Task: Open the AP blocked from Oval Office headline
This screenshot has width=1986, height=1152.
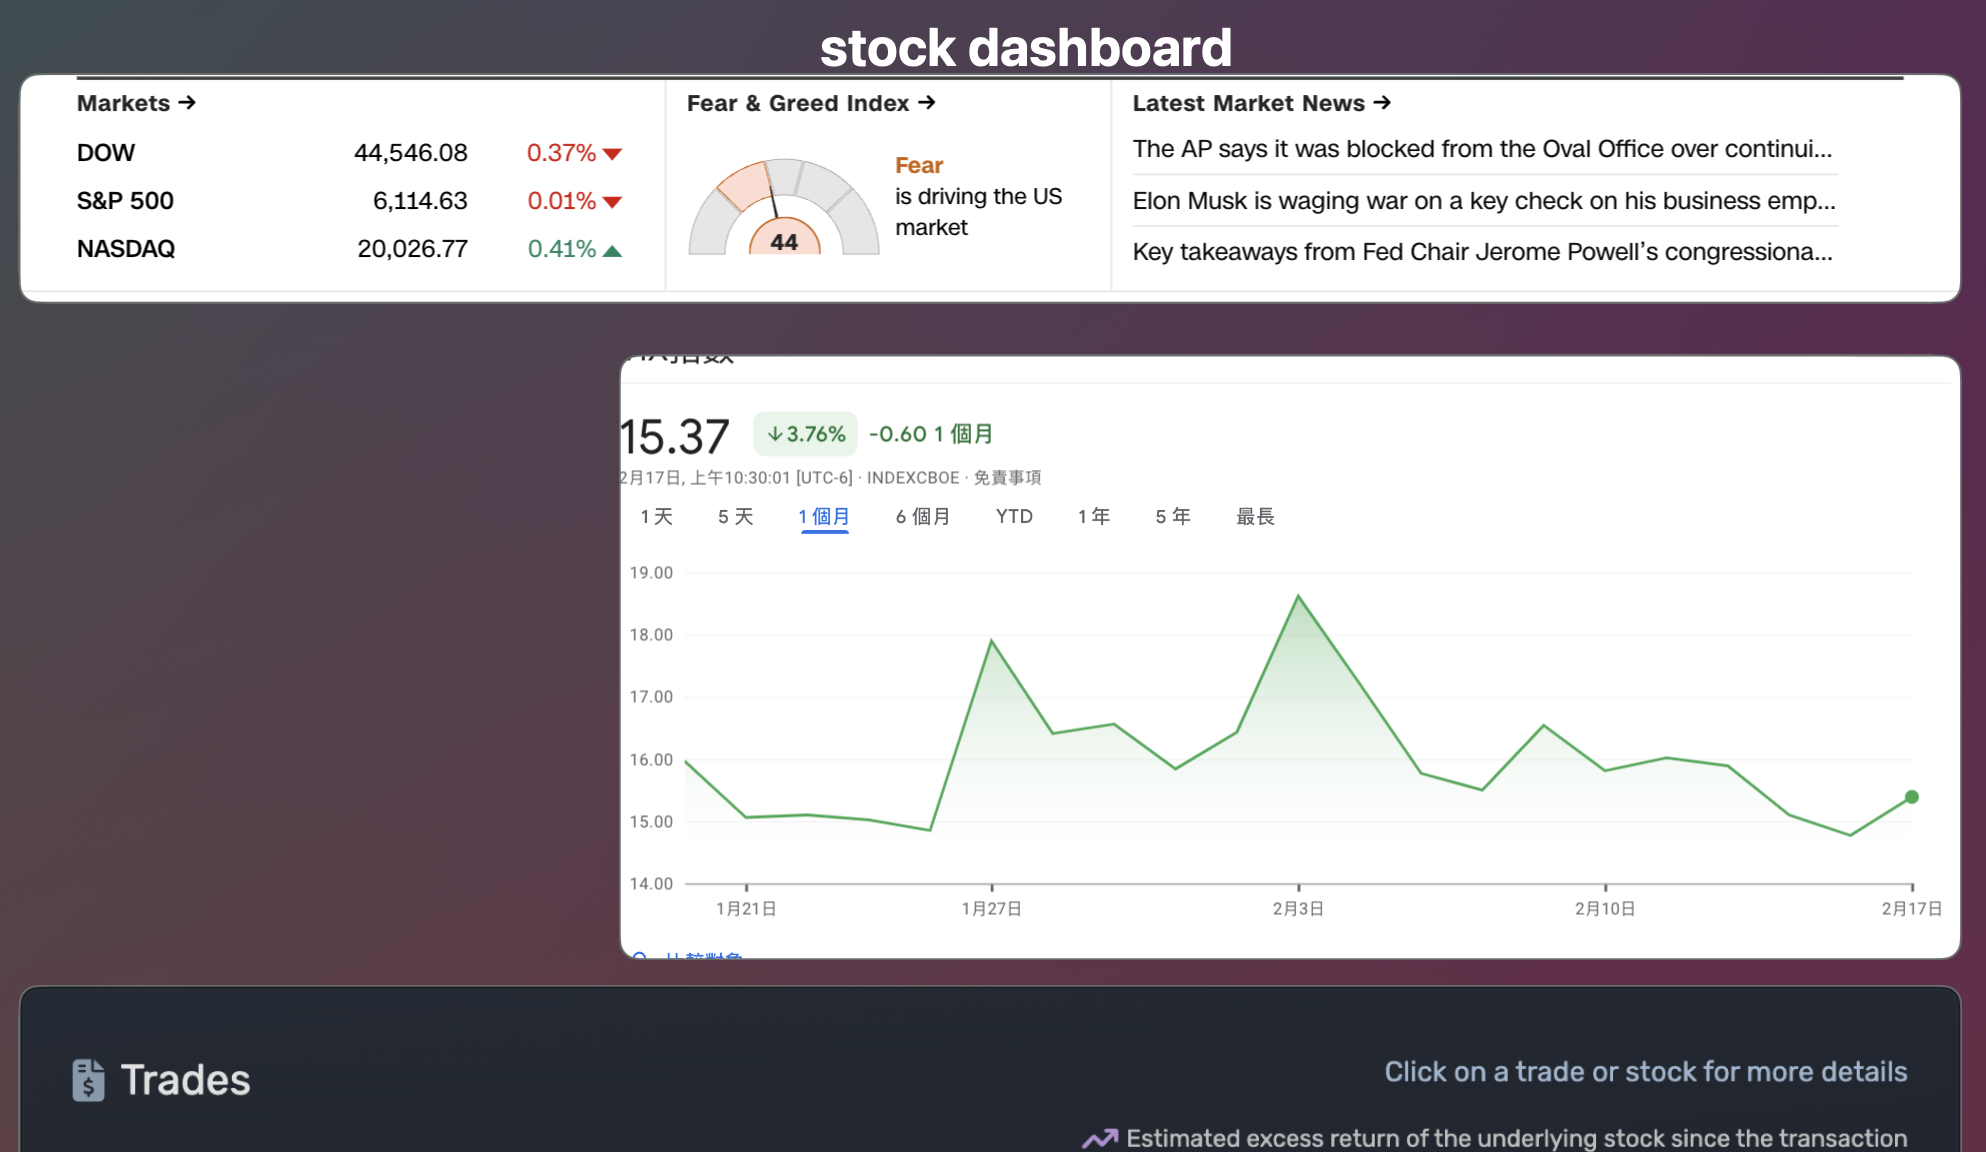Action: click(x=1482, y=149)
